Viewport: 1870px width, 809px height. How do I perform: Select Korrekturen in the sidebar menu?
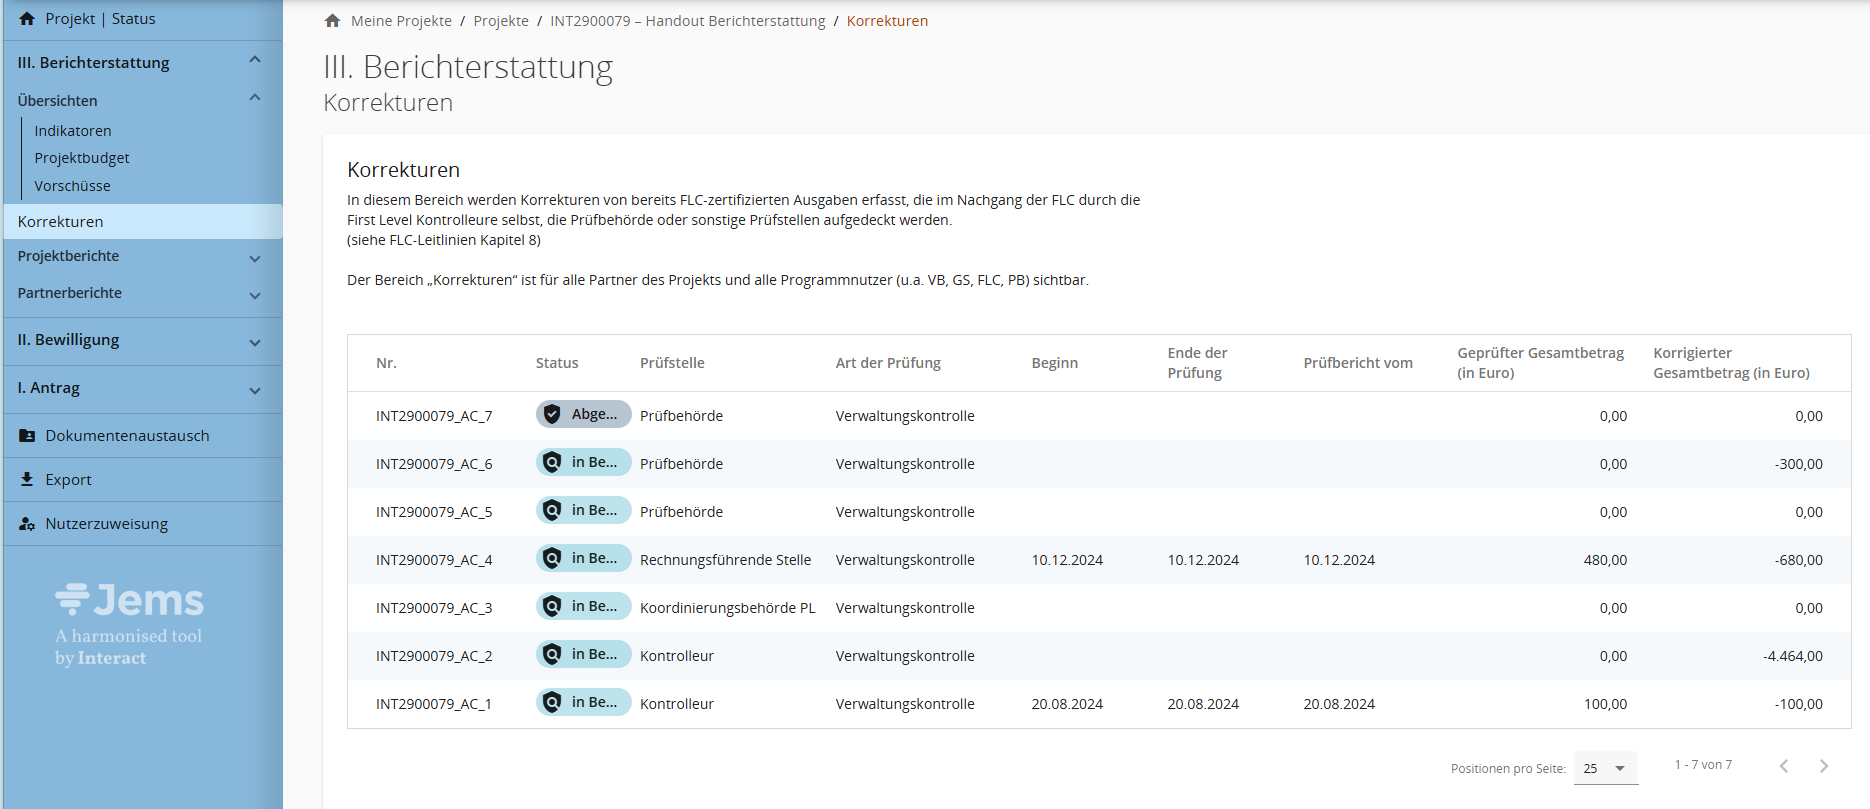point(61,222)
